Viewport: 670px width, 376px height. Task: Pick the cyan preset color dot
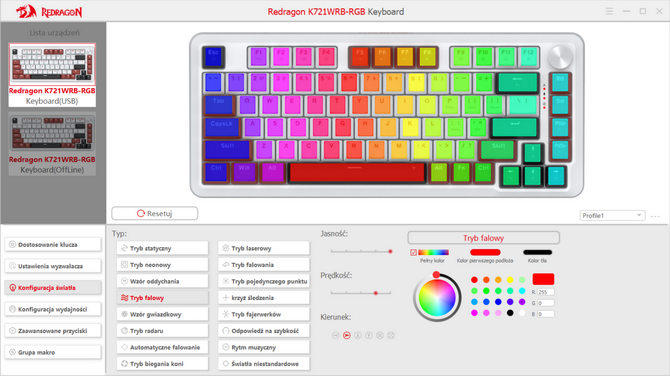[x=522, y=291]
